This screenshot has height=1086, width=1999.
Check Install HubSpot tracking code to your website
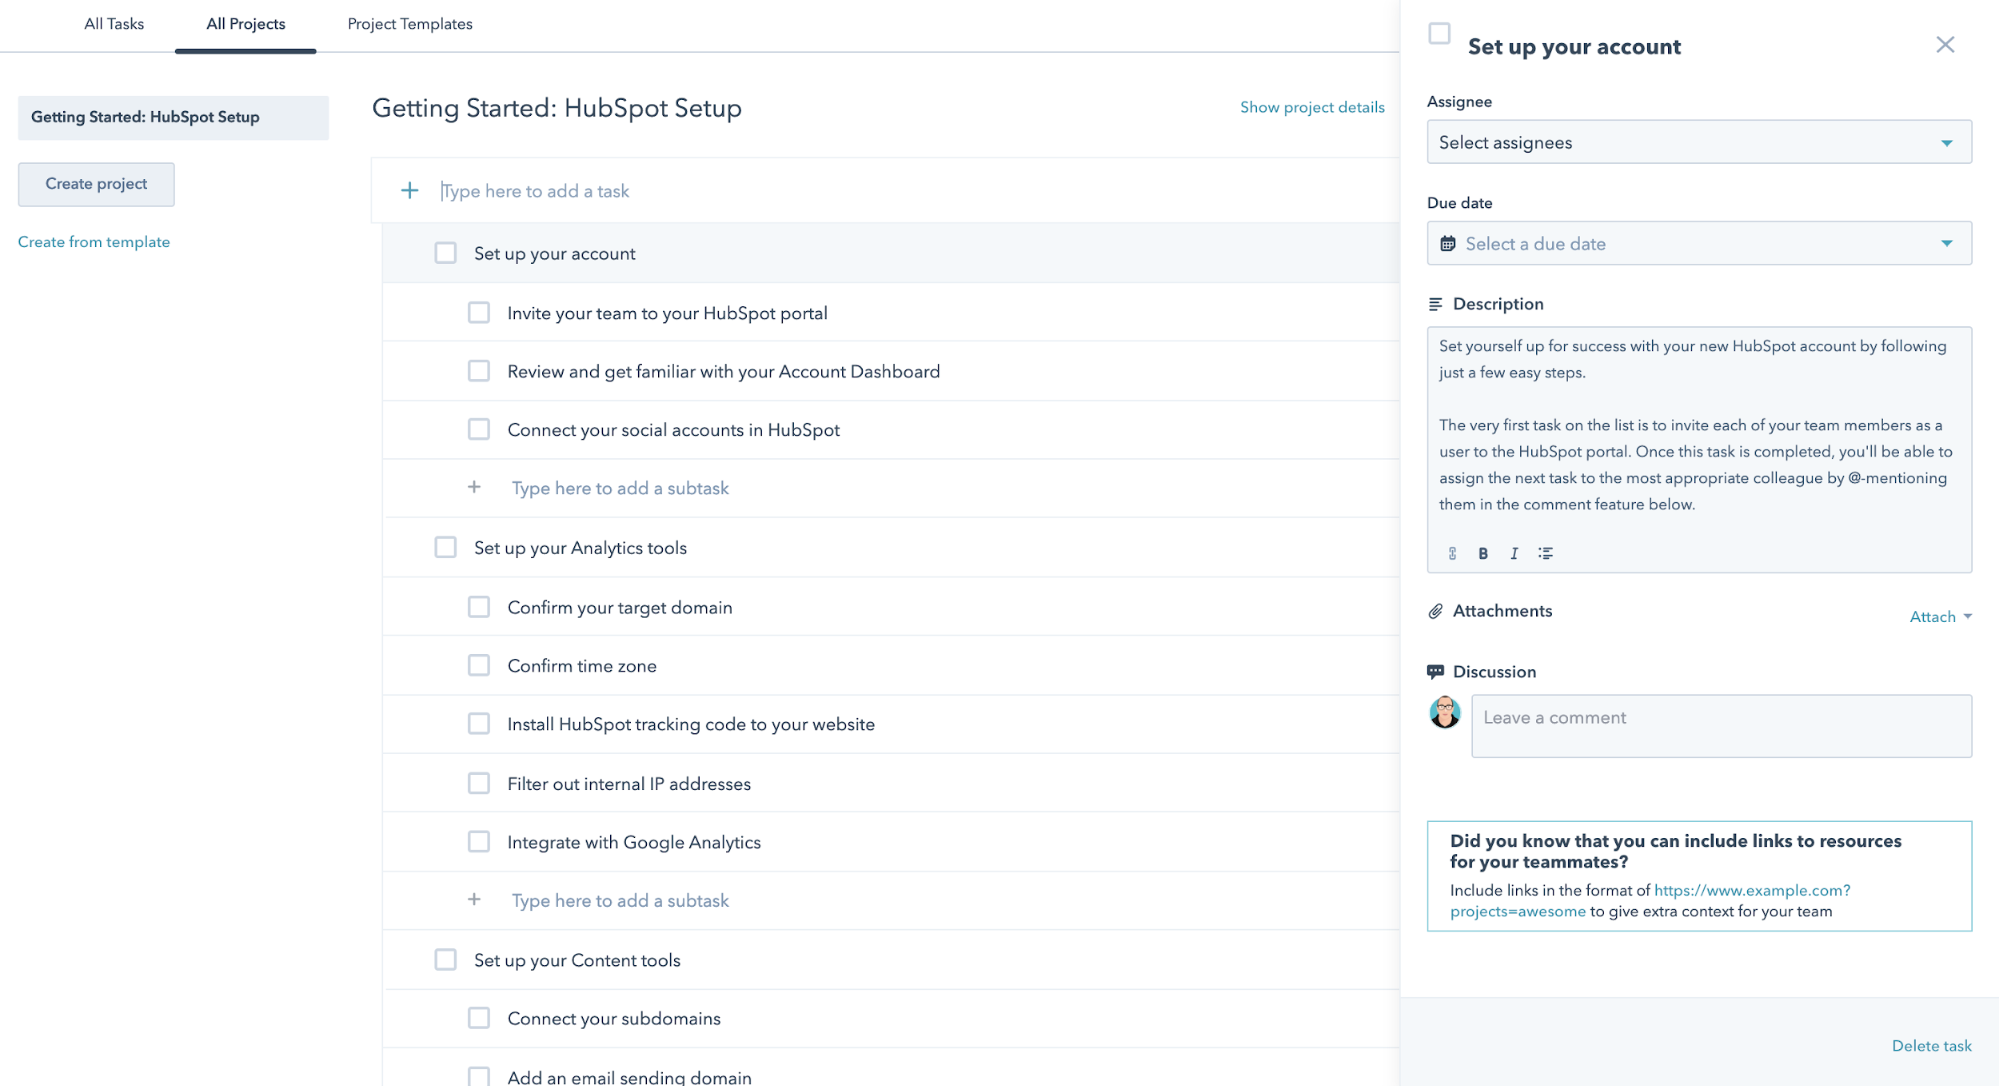click(x=479, y=723)
